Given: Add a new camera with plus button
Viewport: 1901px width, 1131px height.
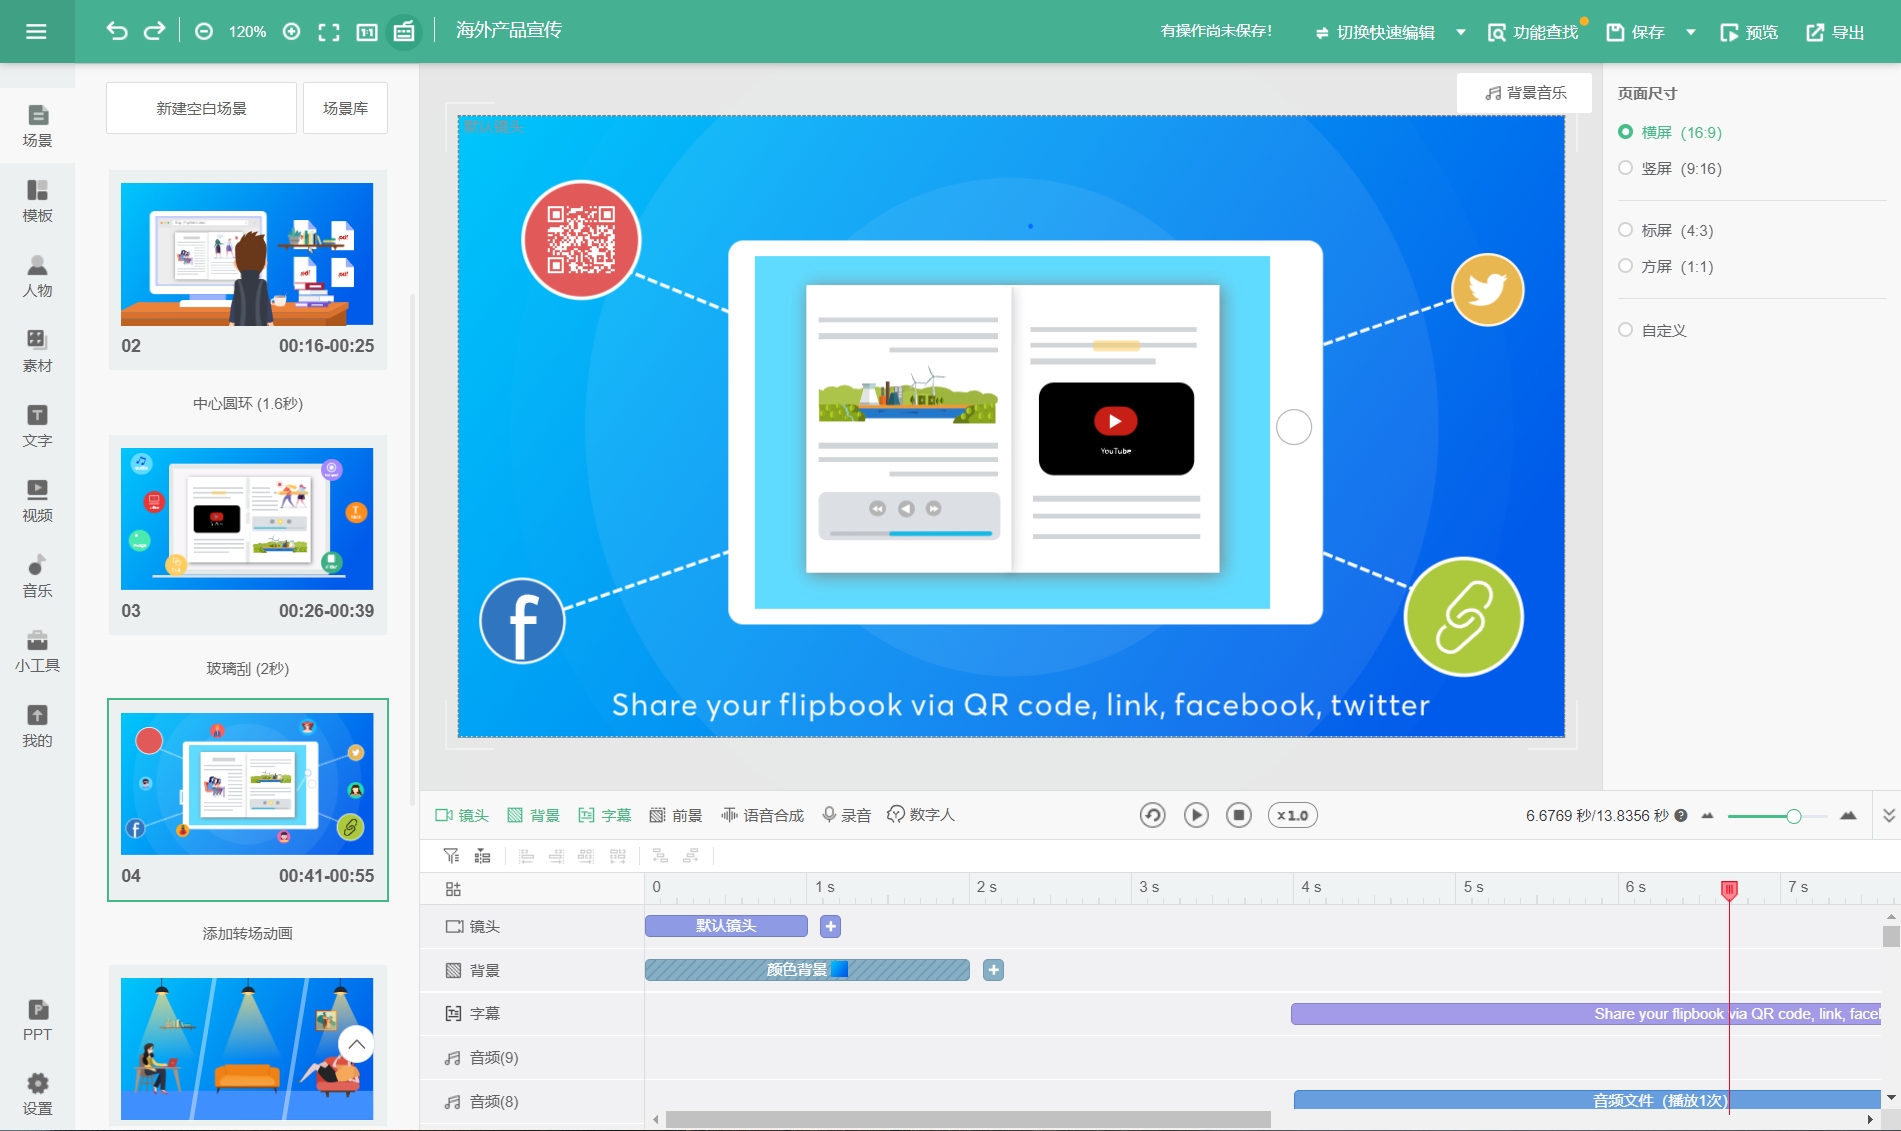Looking at the screenshot, I should tap(830, 927).
